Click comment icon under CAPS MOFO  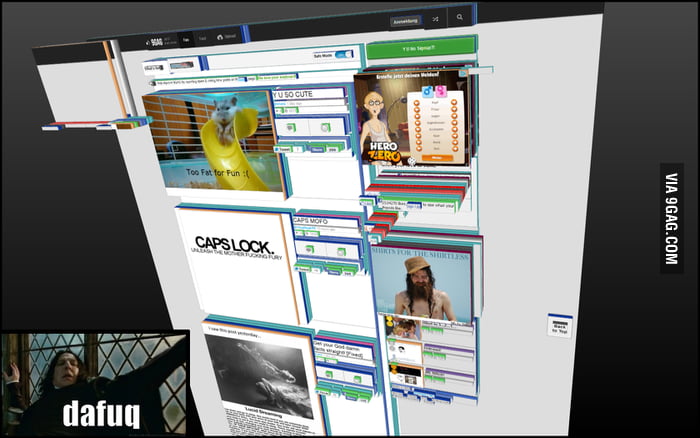tap(309, 250)
